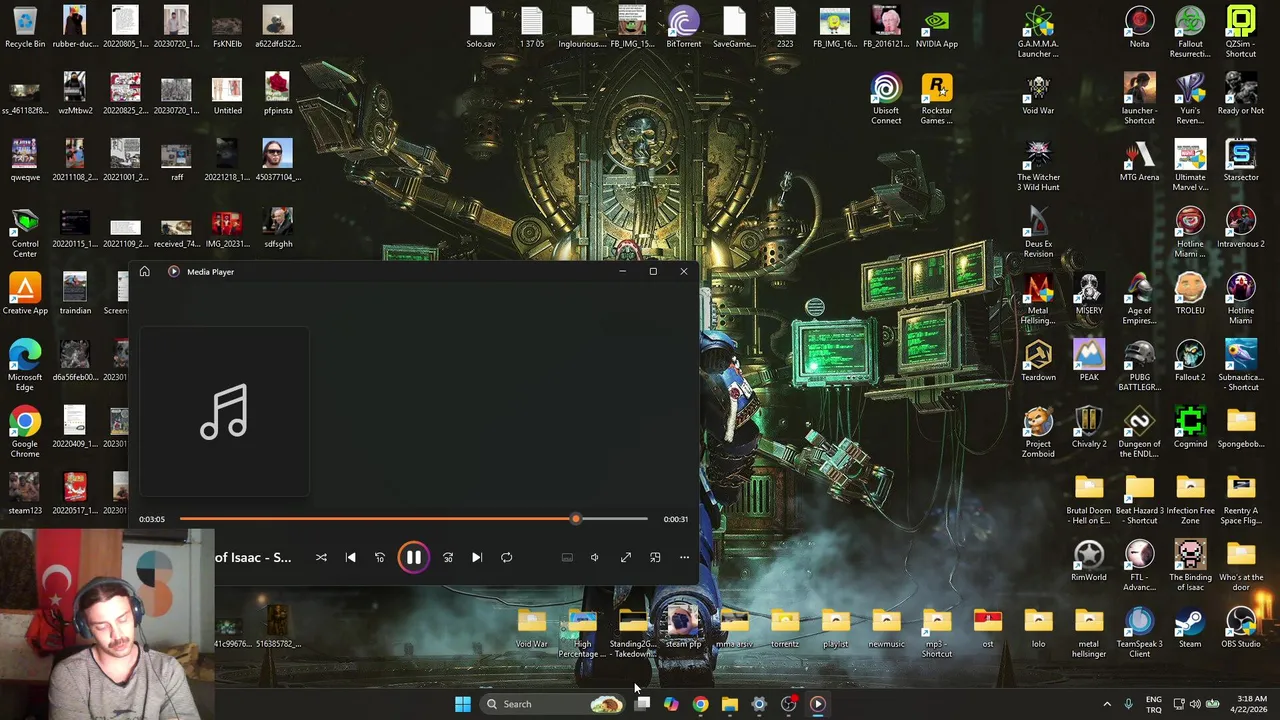Open Media Player home button
Viewport: 1280px width, 720px height.
[x=145, y=271]
